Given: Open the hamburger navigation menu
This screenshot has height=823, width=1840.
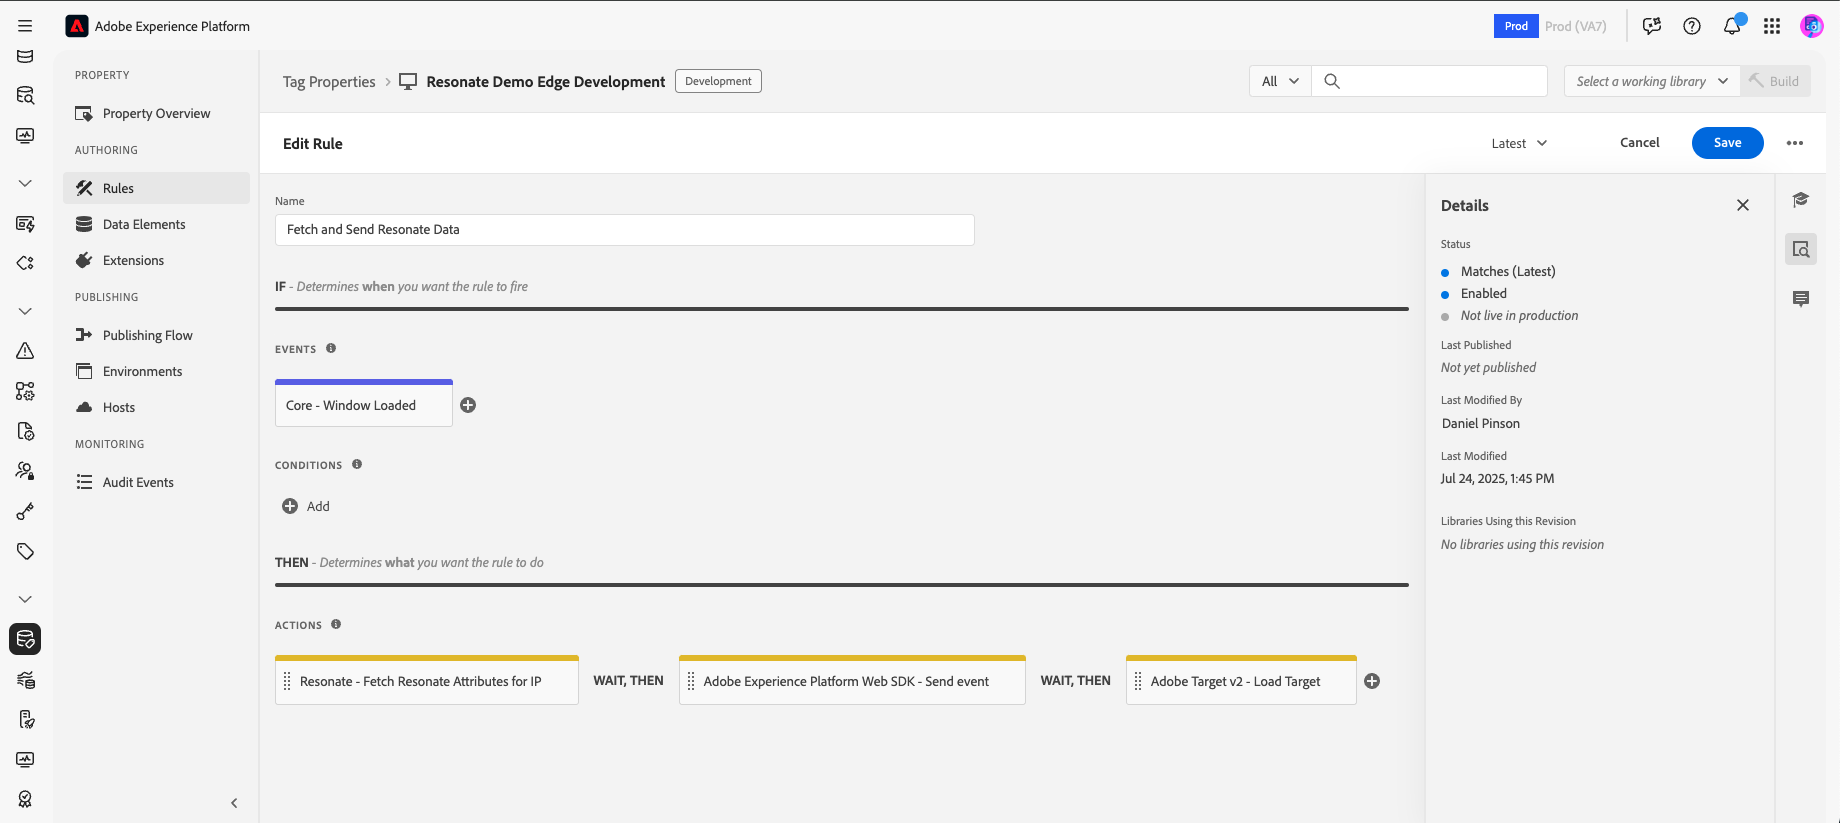Looking at the screenshot, I should [25, 26].
